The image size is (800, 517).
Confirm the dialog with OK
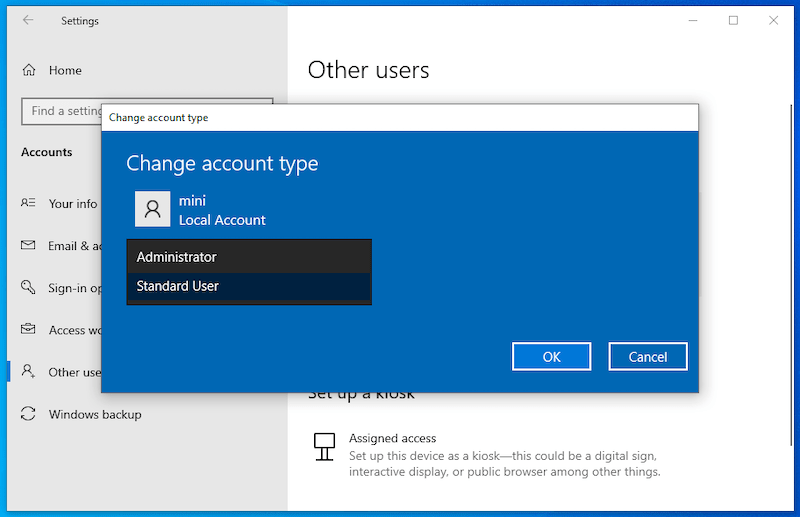pos(552,357)
